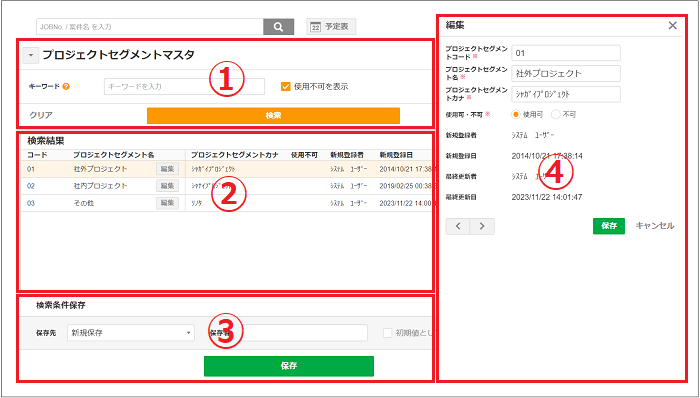Click code 03 in the results table
The width and height of the screenshot is (700, 398).
(31, 203)
